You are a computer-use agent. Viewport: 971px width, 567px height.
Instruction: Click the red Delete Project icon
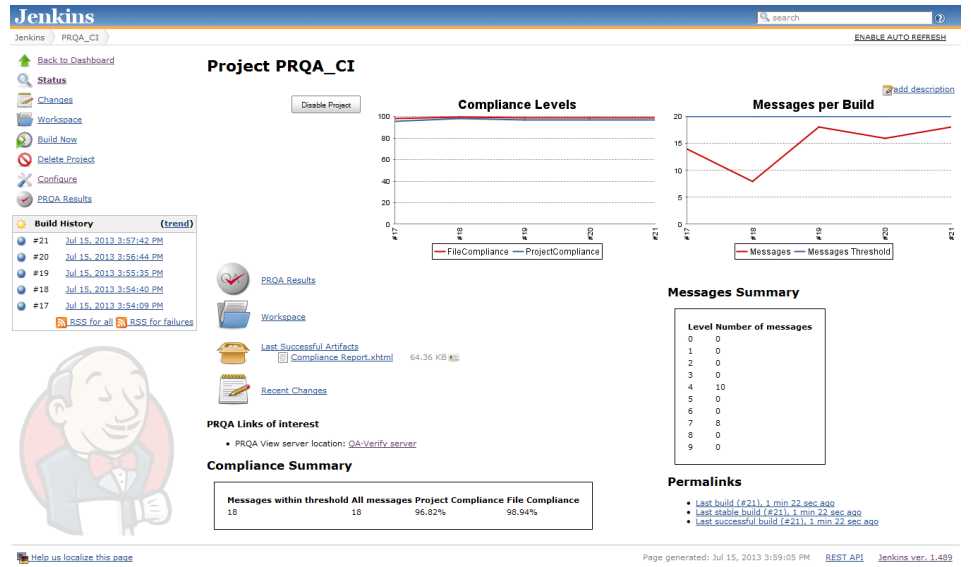[x=24, y=159]
